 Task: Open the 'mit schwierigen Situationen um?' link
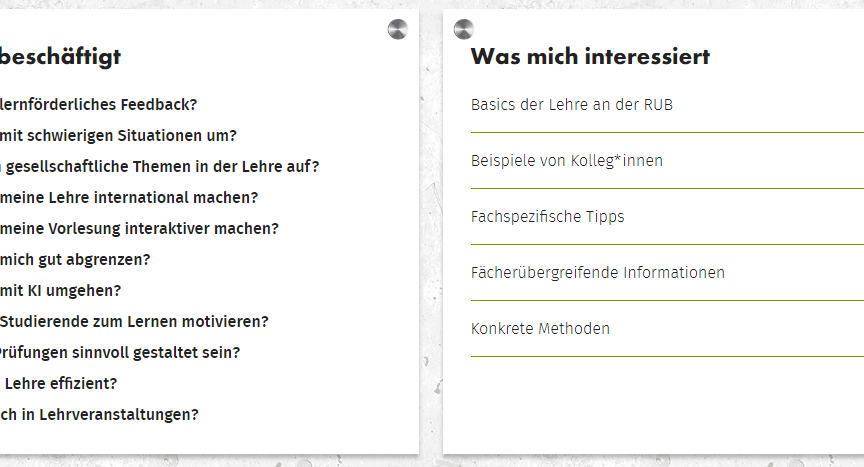coord(118,135)
